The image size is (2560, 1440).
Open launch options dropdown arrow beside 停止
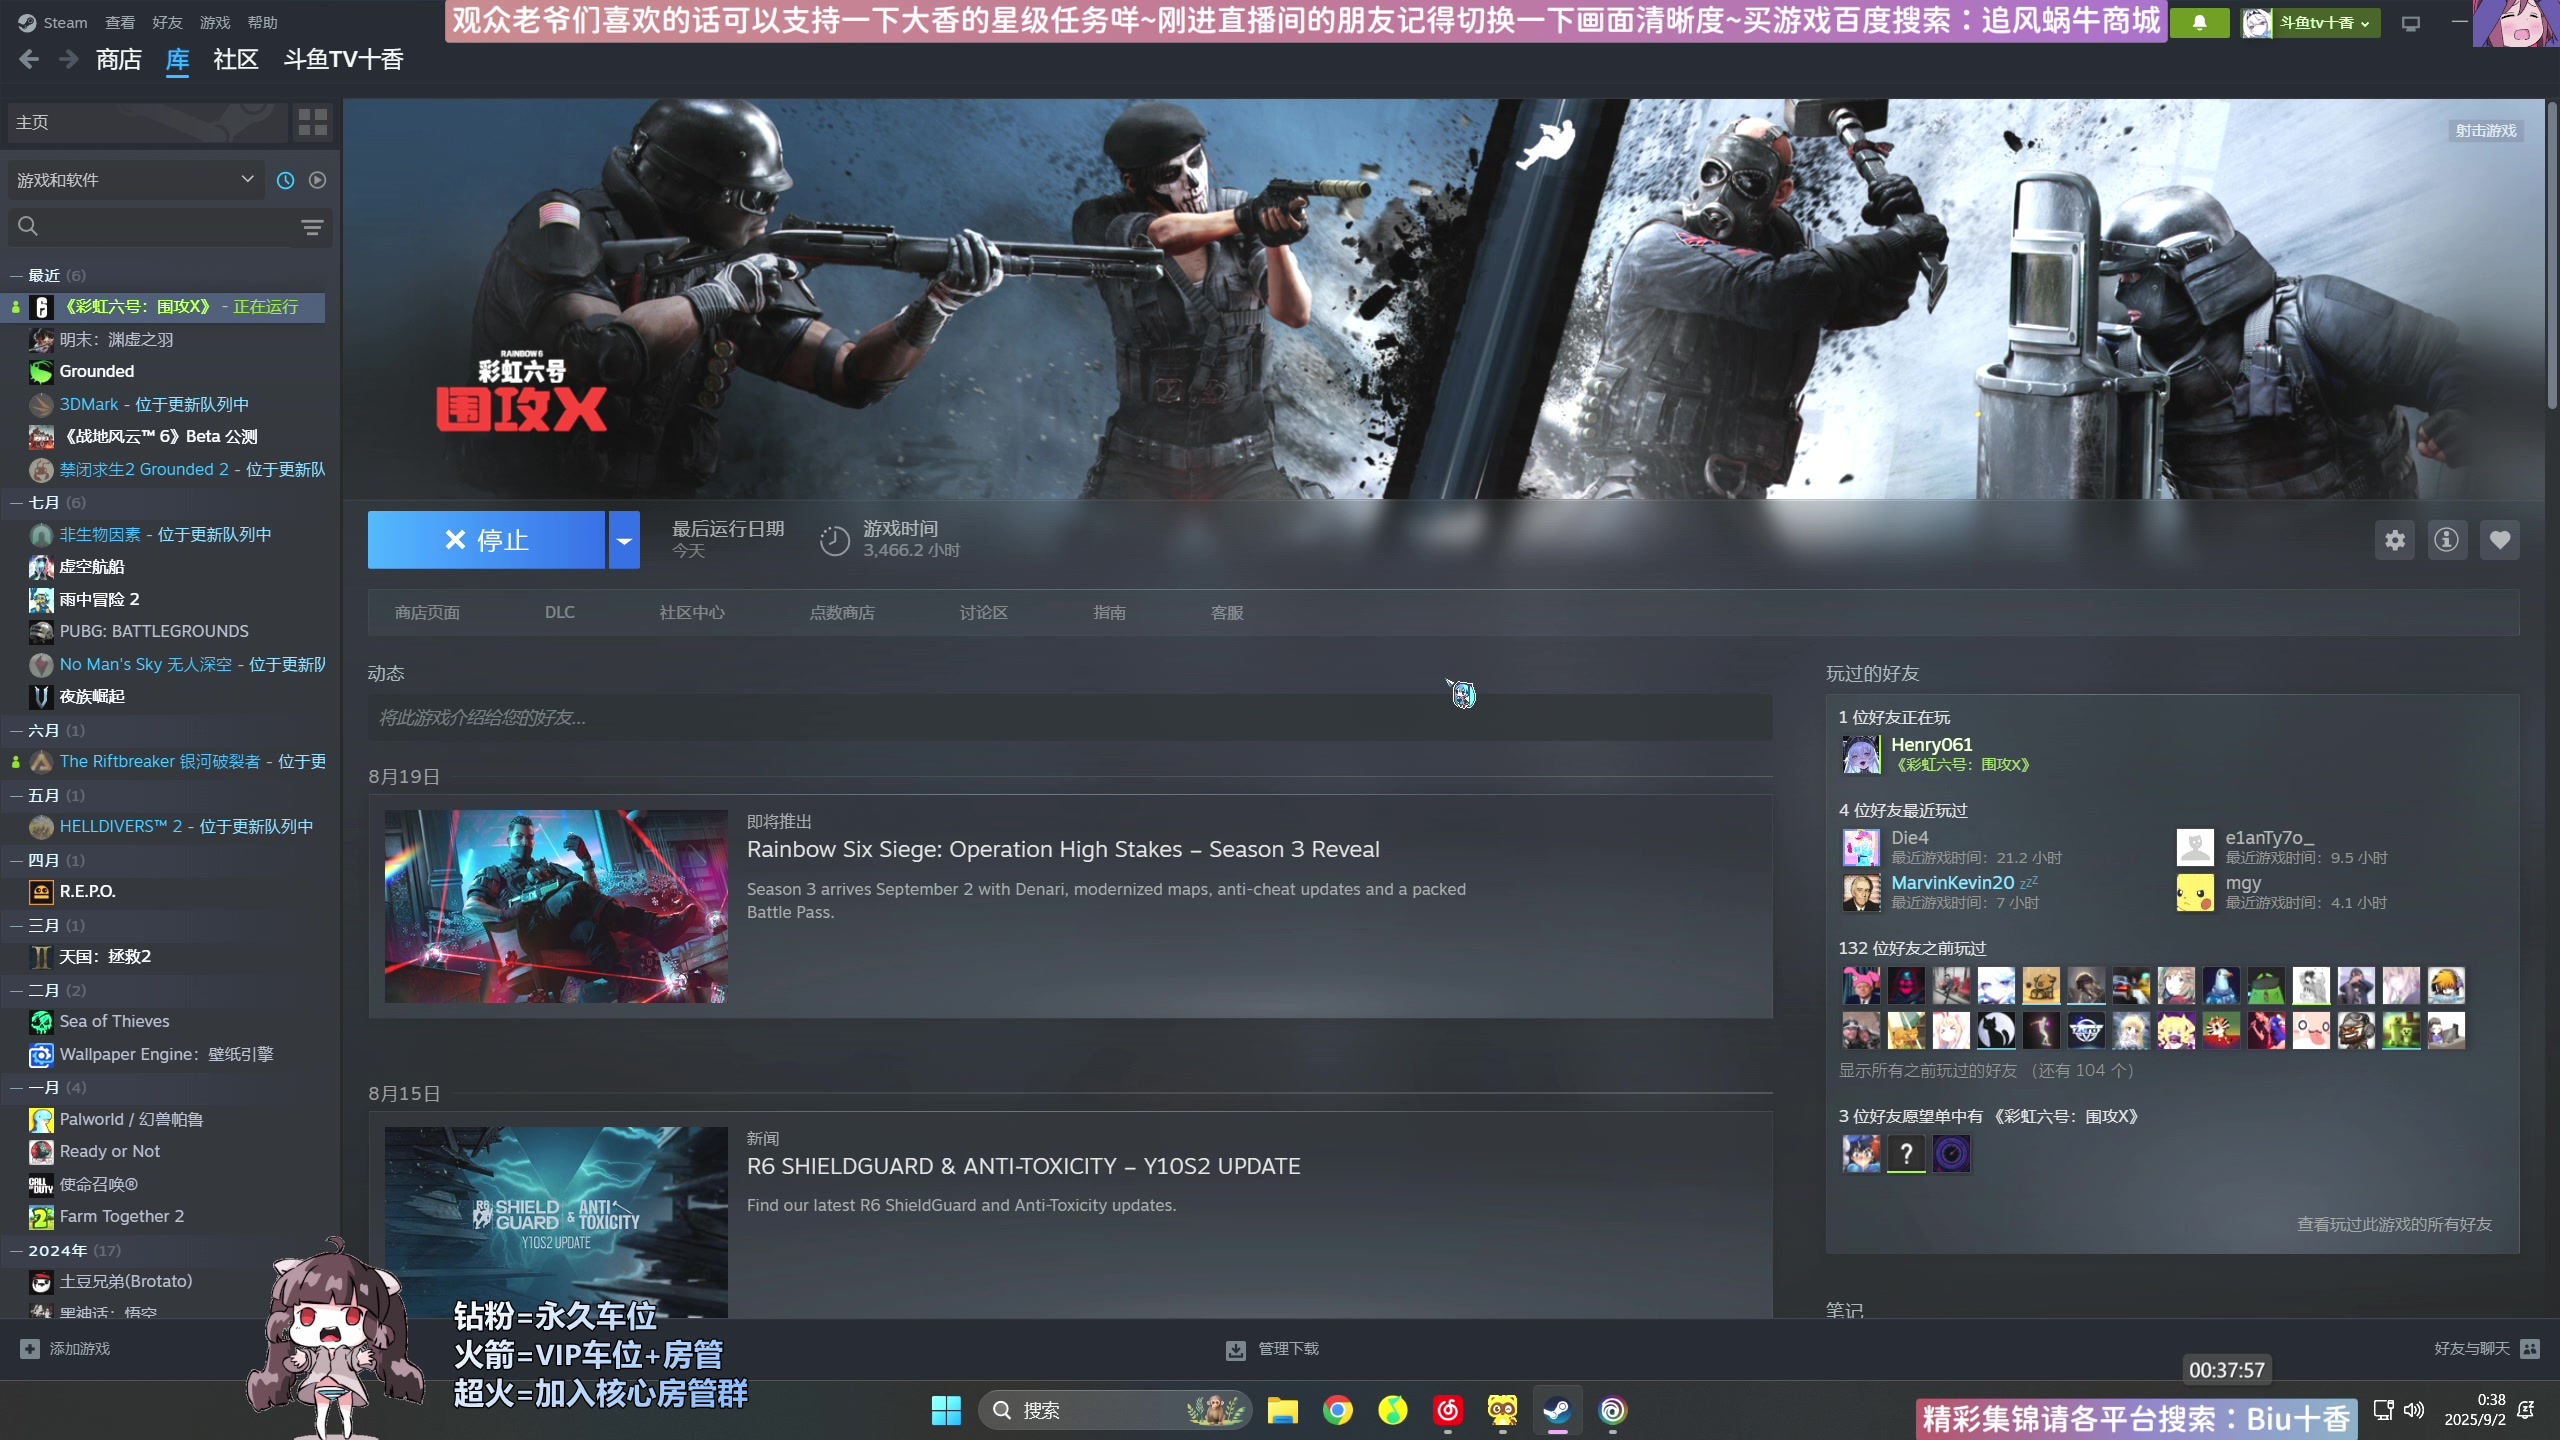click(624, 540)
